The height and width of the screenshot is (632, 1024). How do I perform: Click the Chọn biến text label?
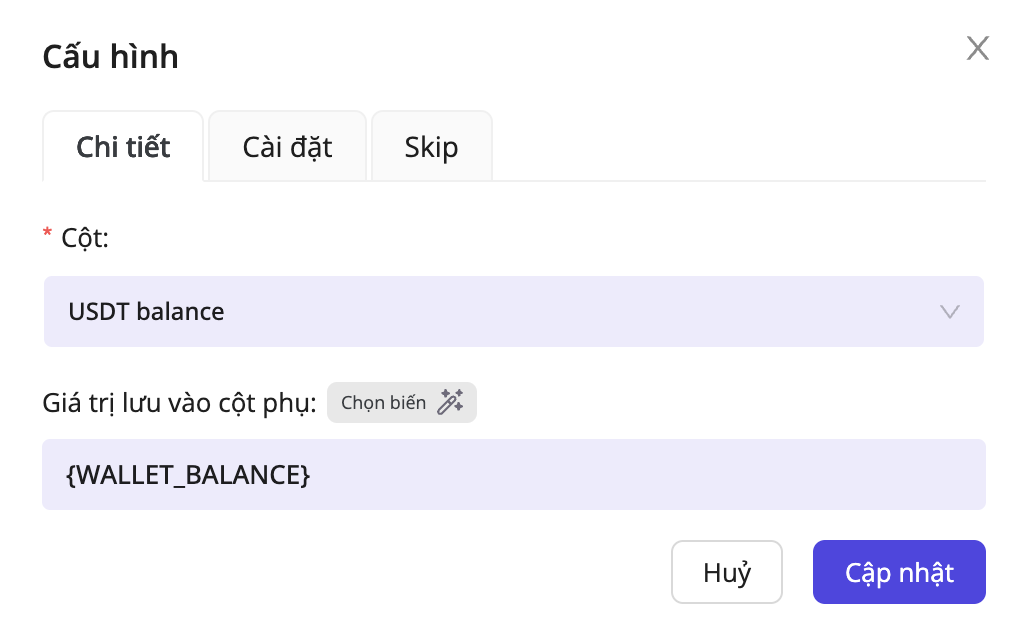383,403
